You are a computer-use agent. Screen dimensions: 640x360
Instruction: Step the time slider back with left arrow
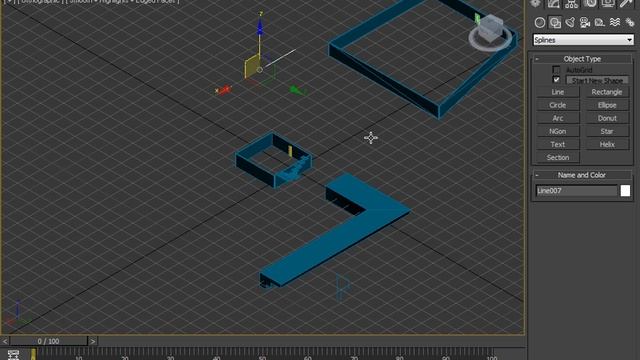point(5,341)
